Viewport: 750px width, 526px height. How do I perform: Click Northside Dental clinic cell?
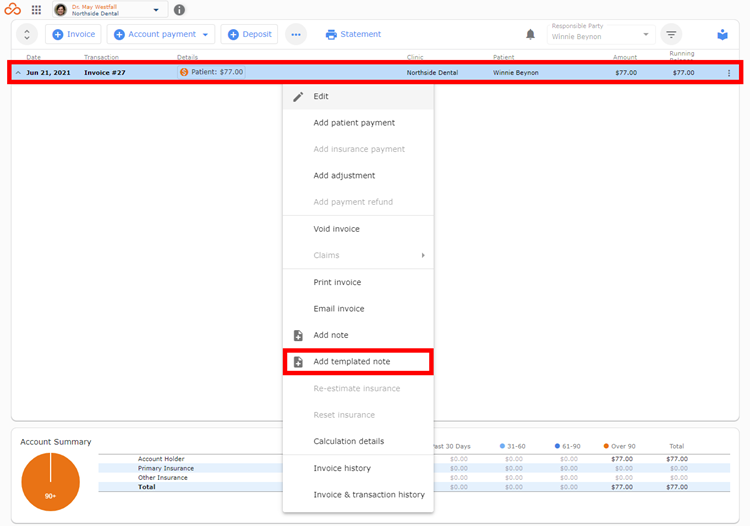coord(432,73)
